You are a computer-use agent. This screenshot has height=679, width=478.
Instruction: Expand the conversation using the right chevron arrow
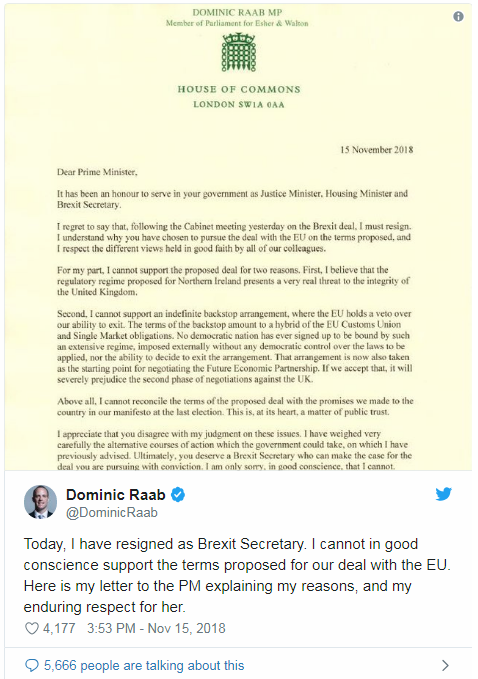coord(445,665)
